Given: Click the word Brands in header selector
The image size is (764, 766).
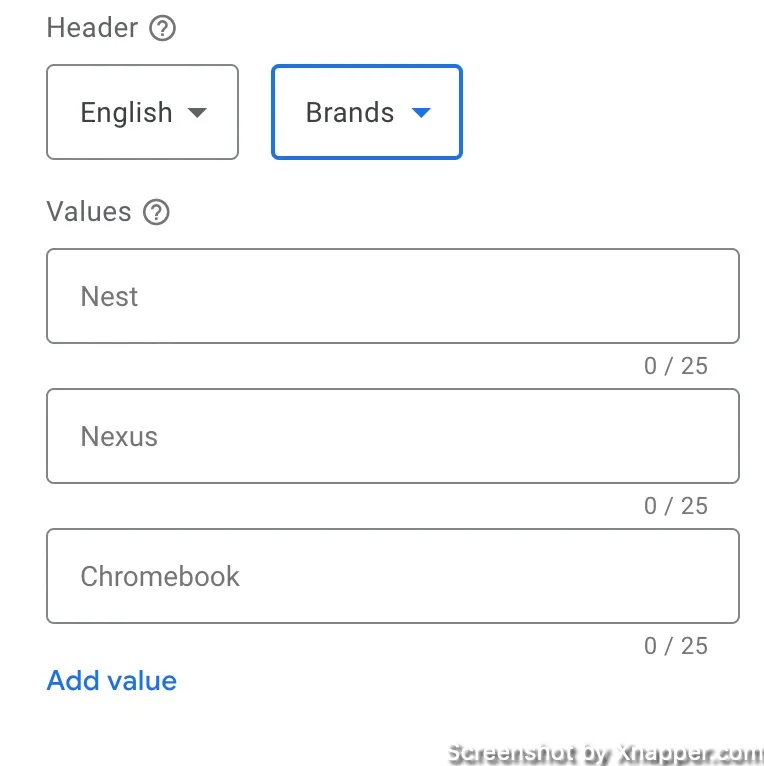Looking at the screenshot, I should tap(349, 113).
